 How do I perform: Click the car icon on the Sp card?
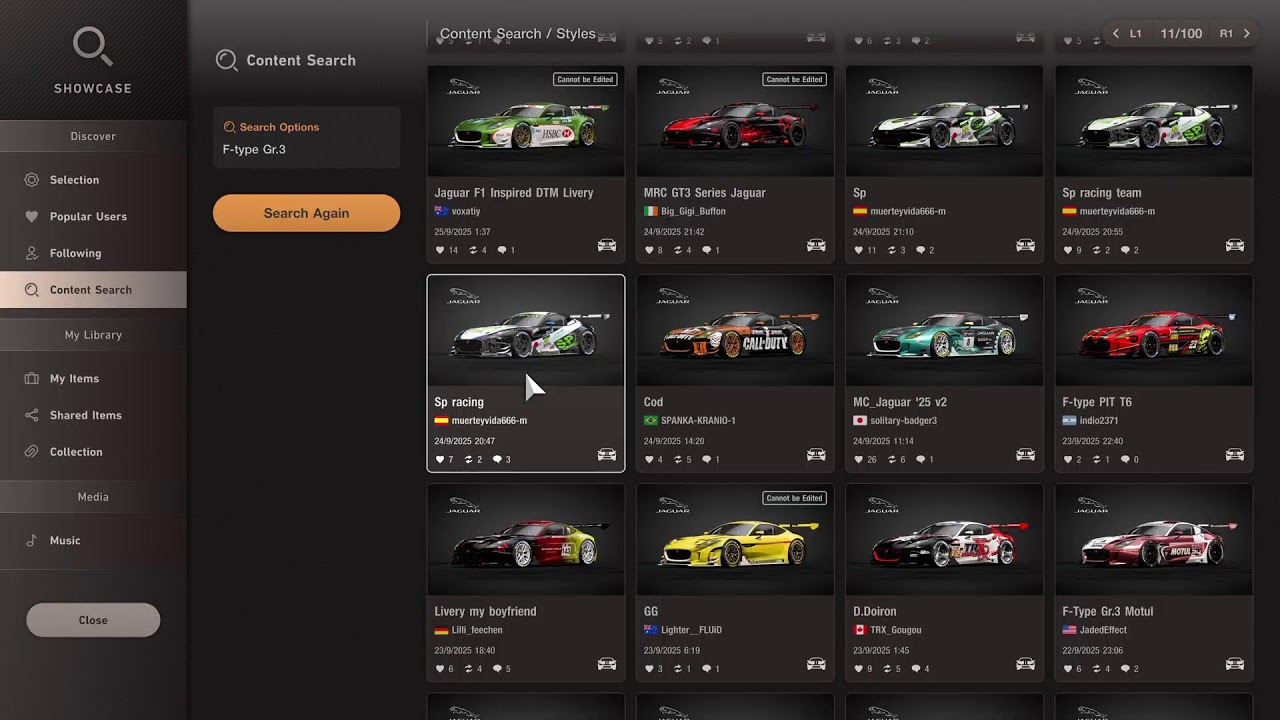(1025, 245)
